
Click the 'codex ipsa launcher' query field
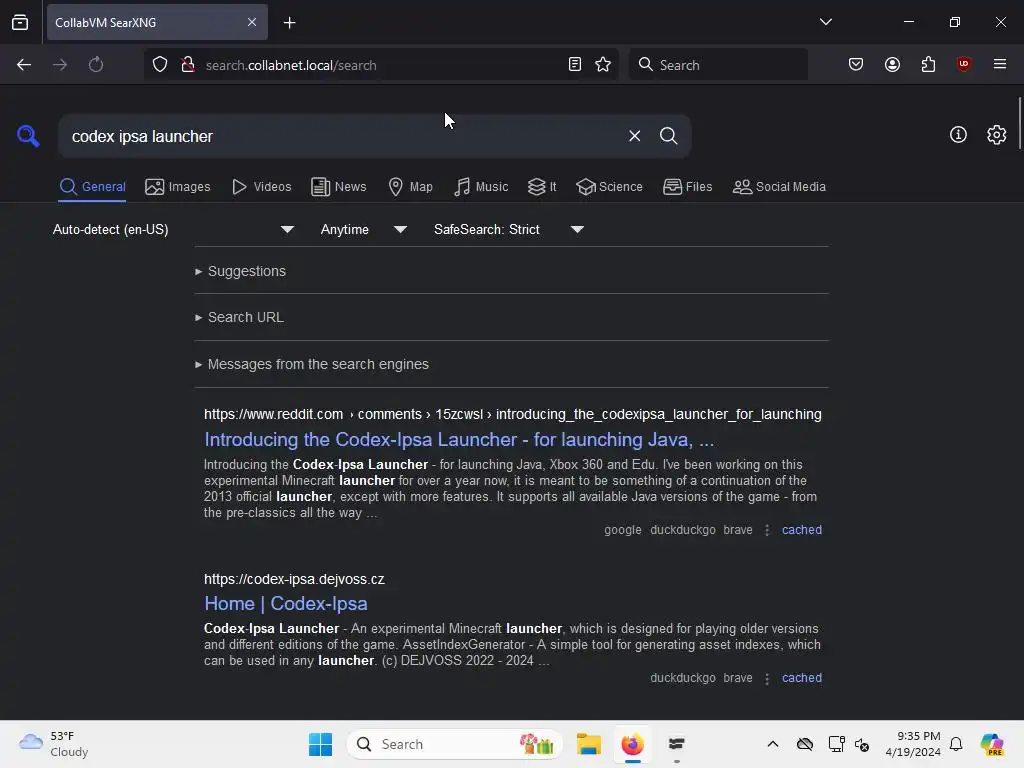[340, 136]
